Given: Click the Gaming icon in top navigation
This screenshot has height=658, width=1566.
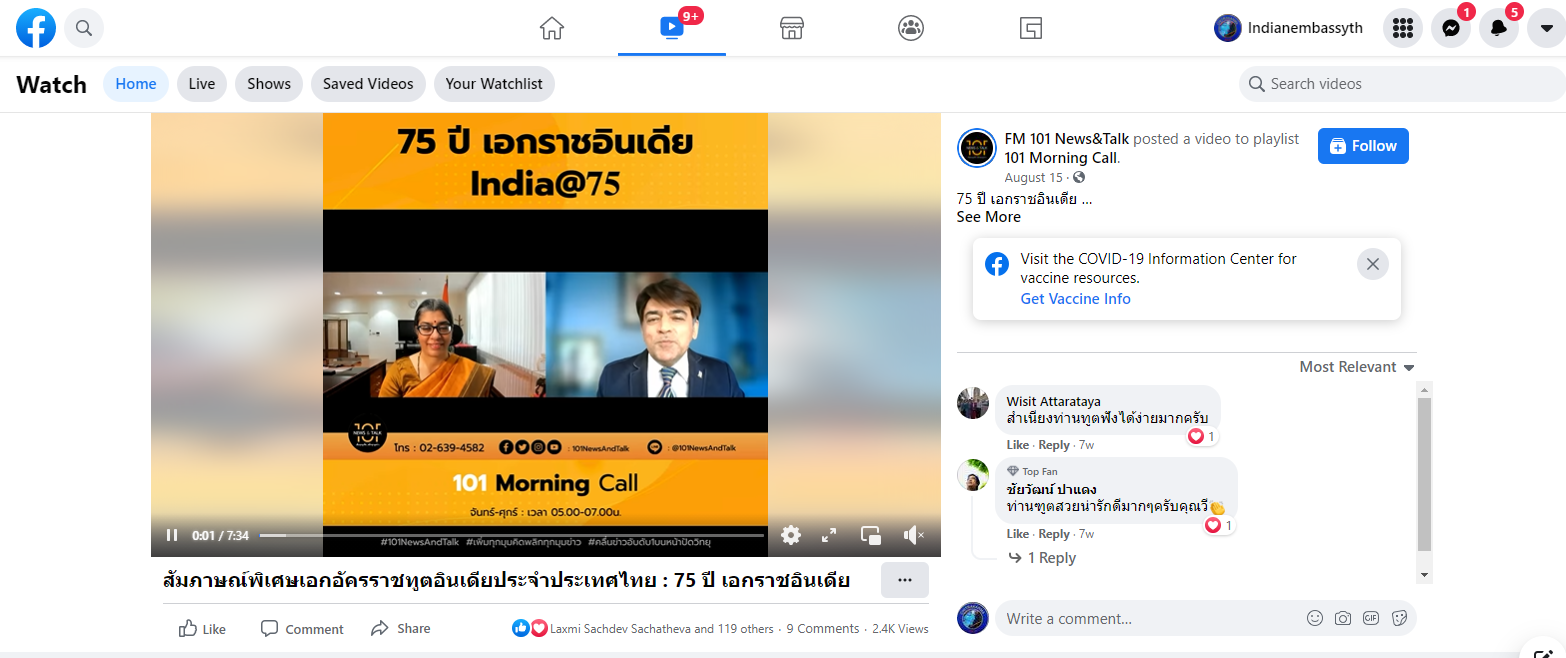Looking at the screenshot, I should (x=1031, y=28).
